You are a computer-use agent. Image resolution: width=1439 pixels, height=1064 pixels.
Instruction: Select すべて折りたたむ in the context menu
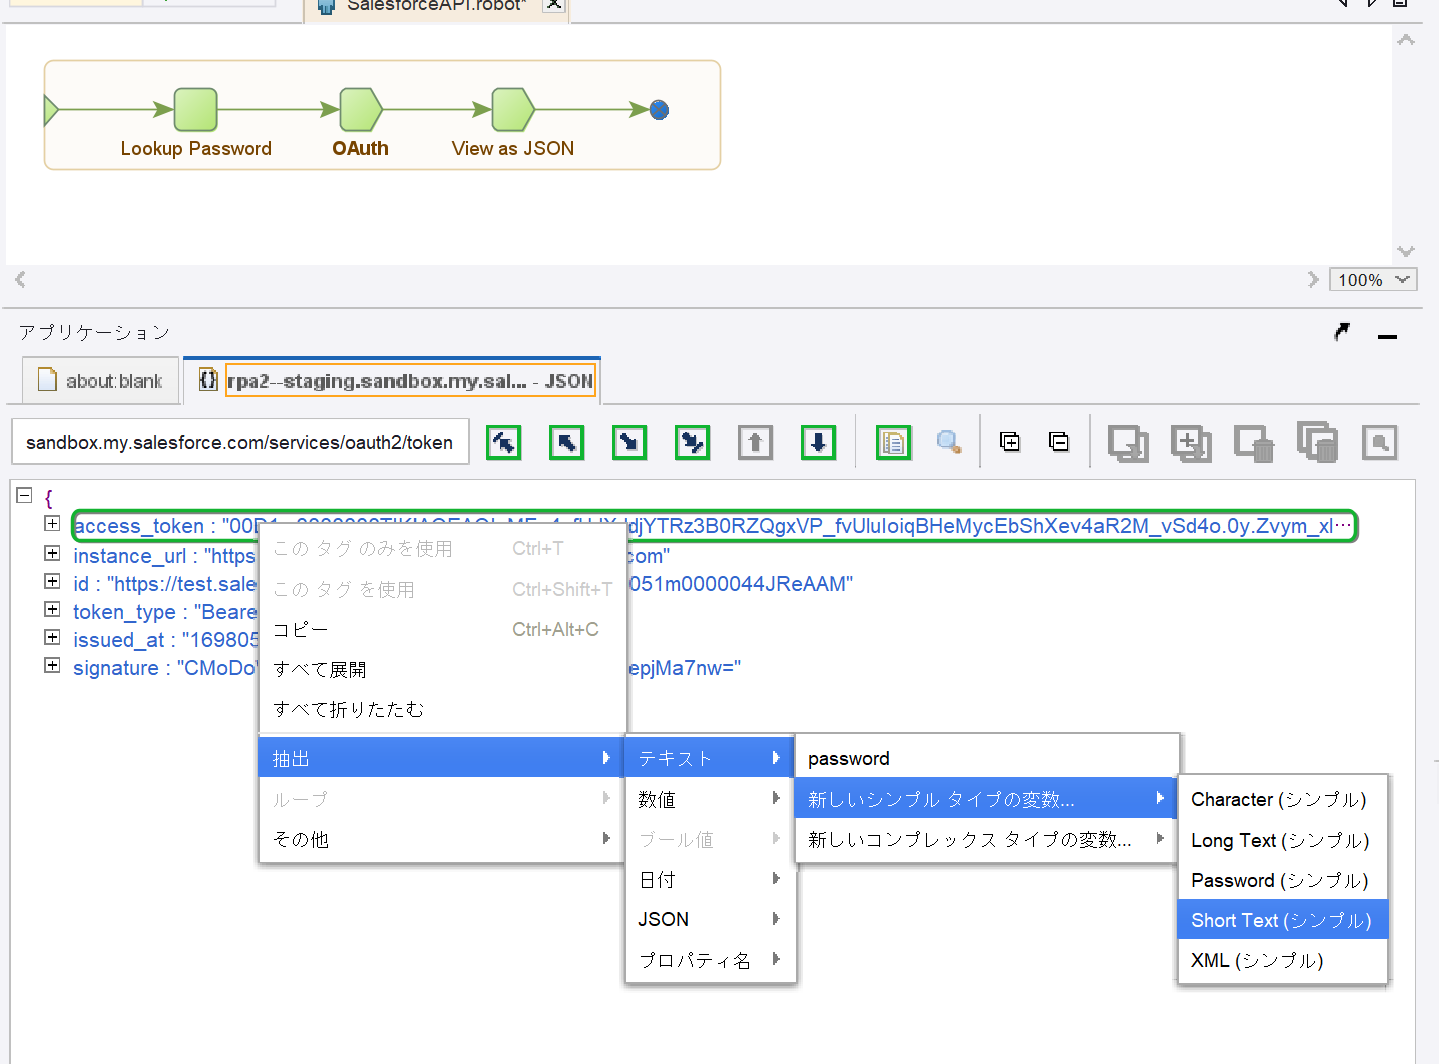442,709
